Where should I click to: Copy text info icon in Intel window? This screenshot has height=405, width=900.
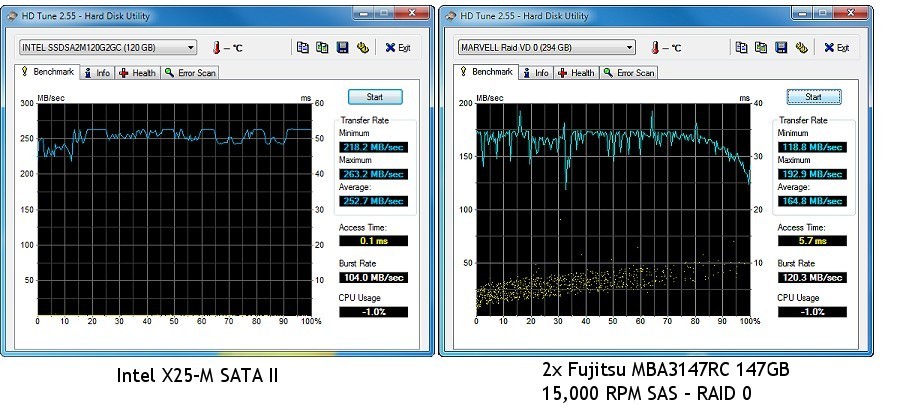point(302,48)
